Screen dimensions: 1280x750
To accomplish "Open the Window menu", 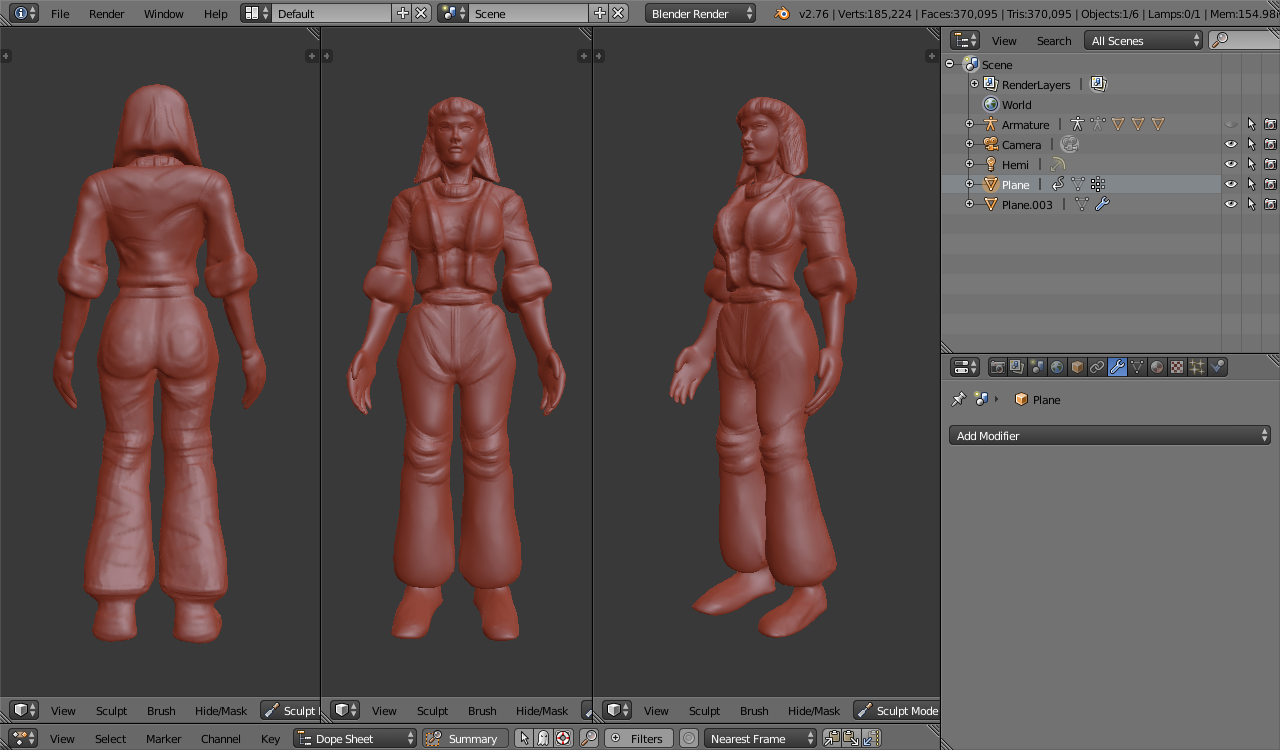I will click(163, 13).
